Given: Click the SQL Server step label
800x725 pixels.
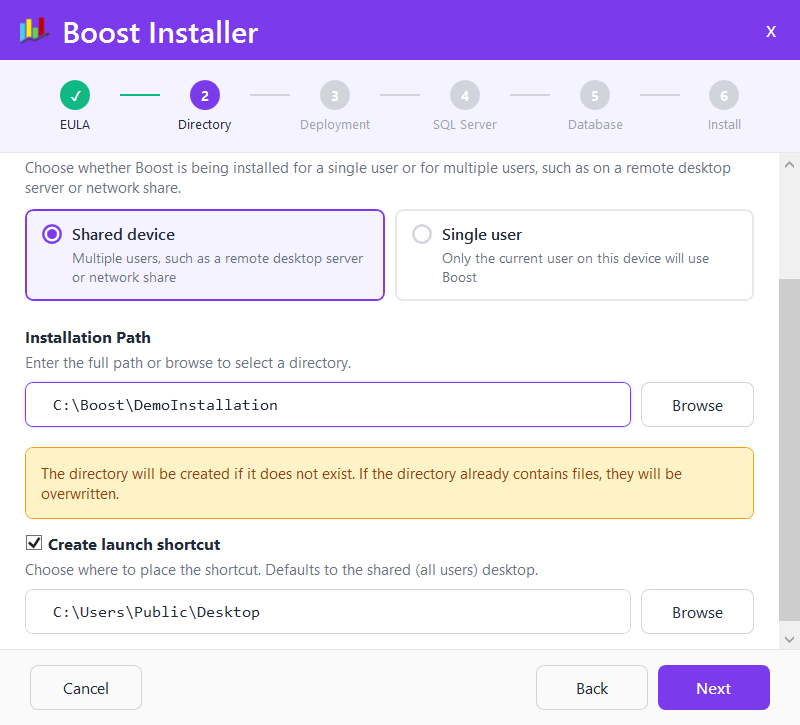Looking at the screenshot, I should click(465, 124).
